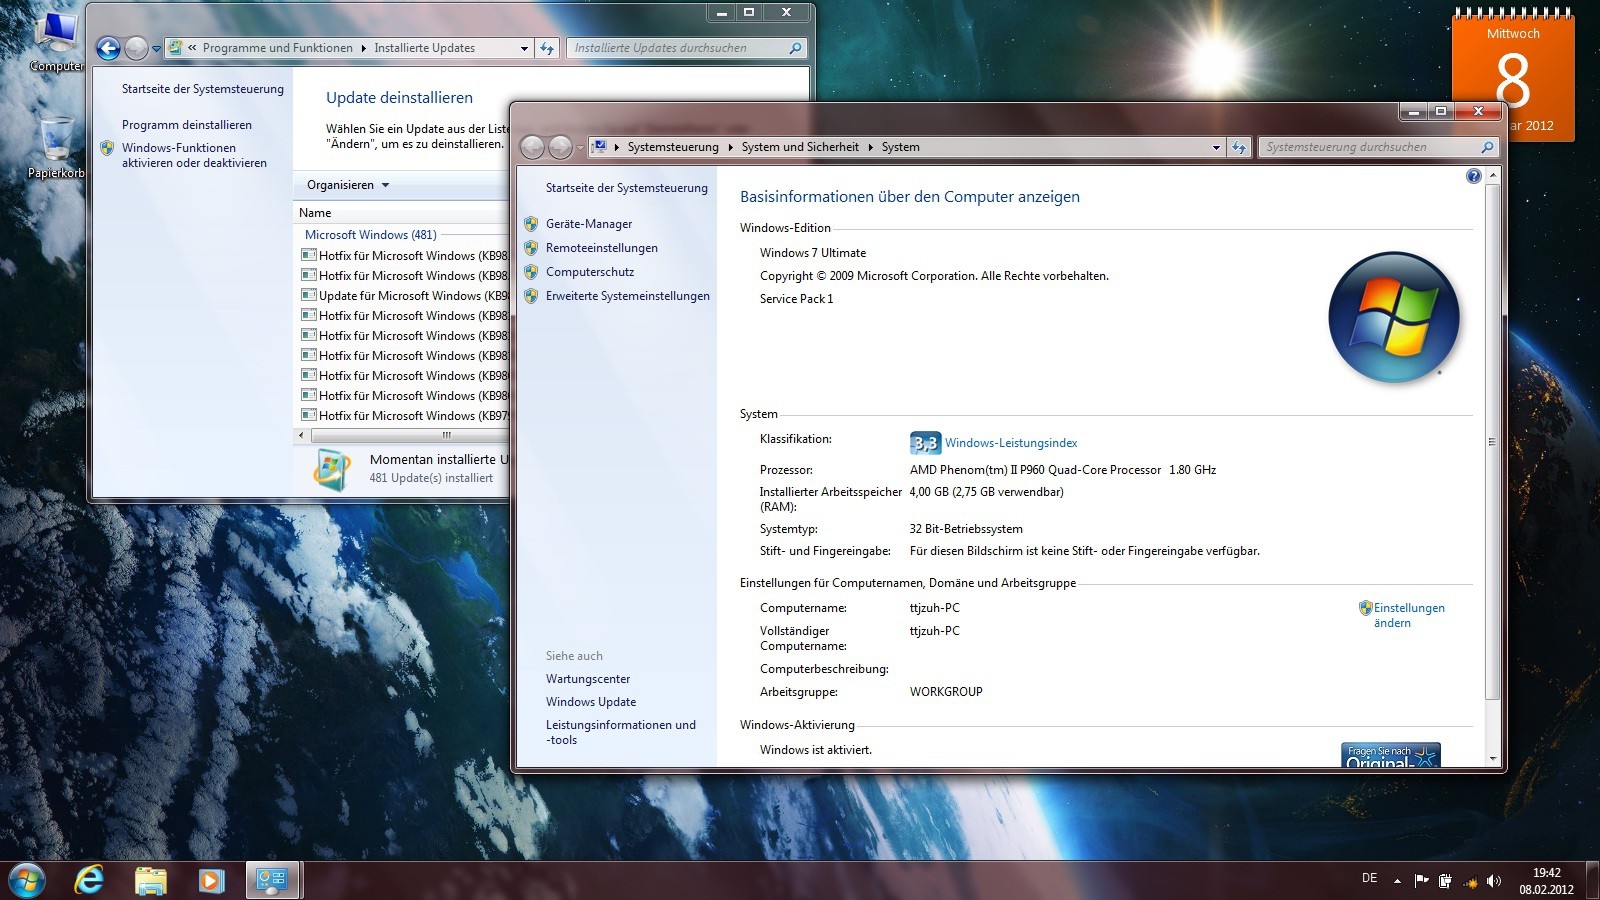The height and width of the screenshot is (900, 1600).
Task: Open the Organisieren dropdown menu
Action: click(x=347, y=185)
